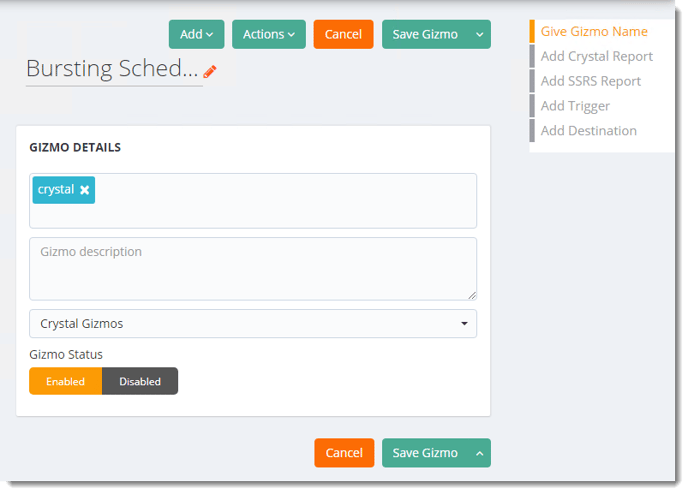This screenshot has height=494, width=688.
Task: Click the top Save Gizmo button
Action: pyautogui.click(x=425, y=34)
